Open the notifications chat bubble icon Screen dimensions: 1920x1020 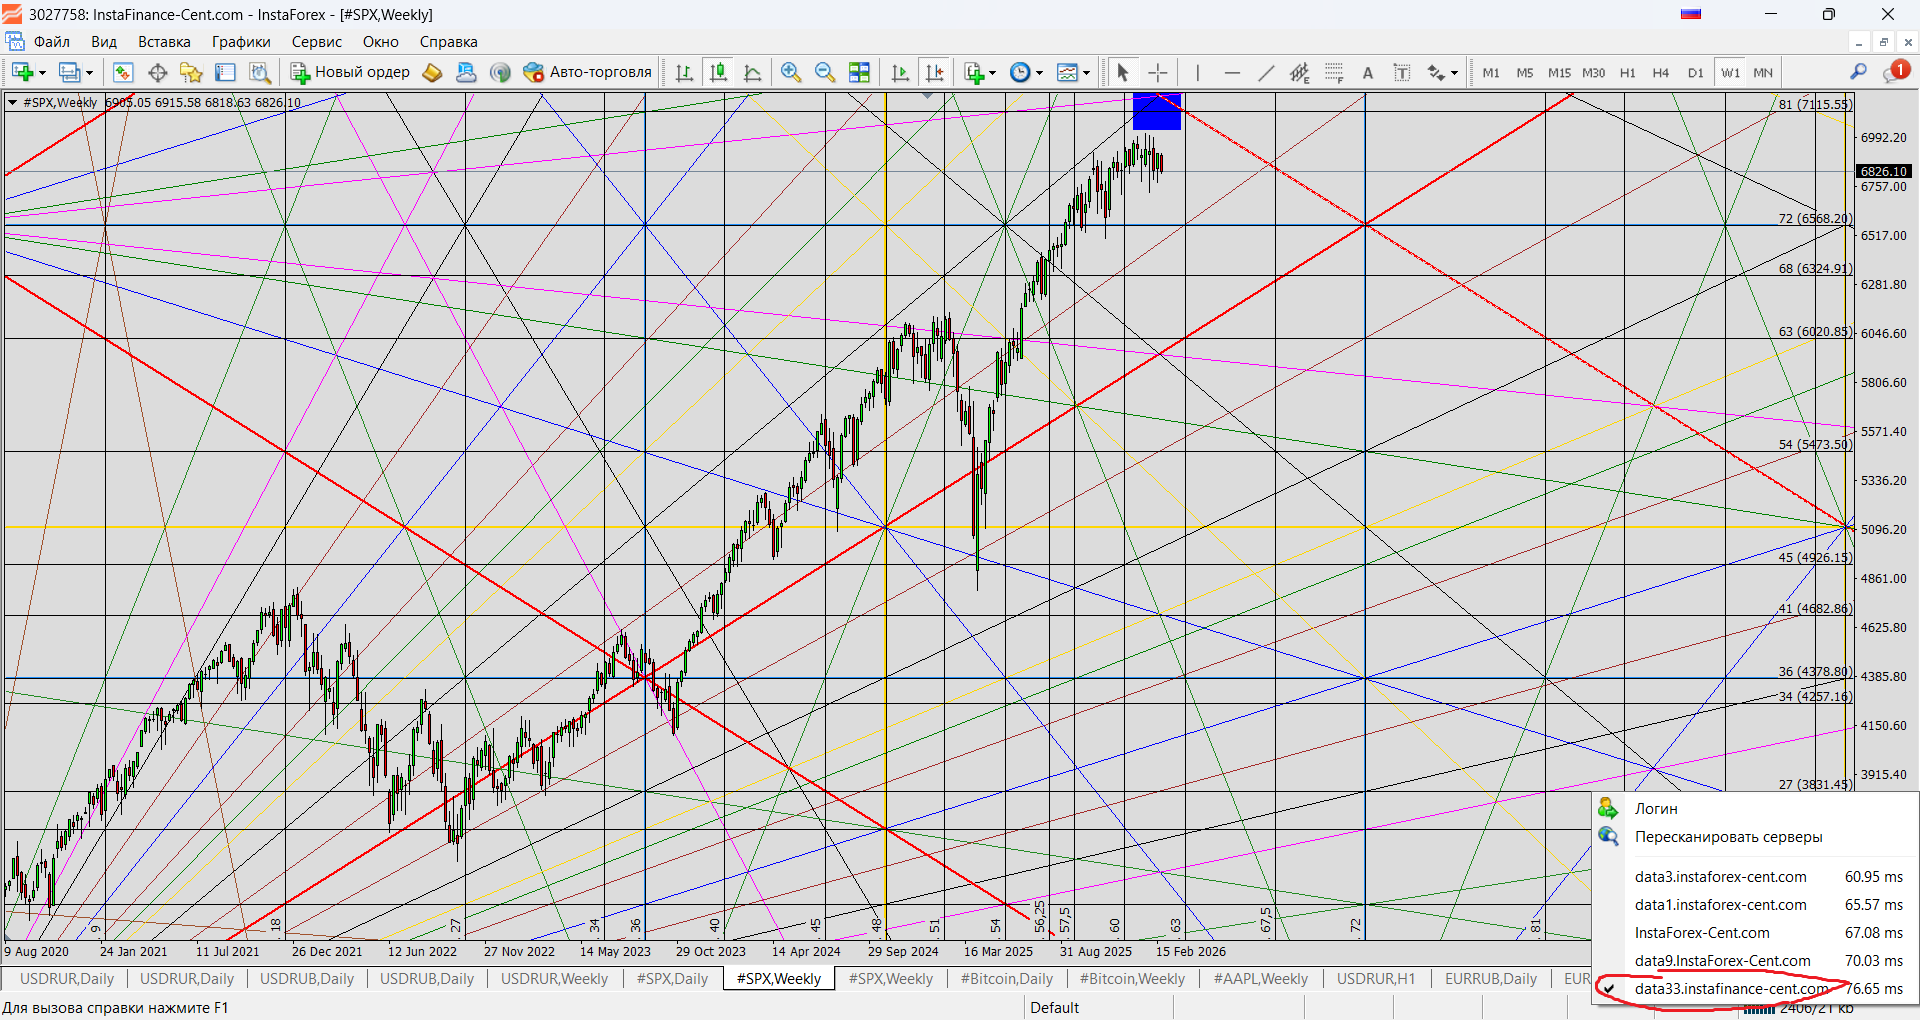[1895, 72]
